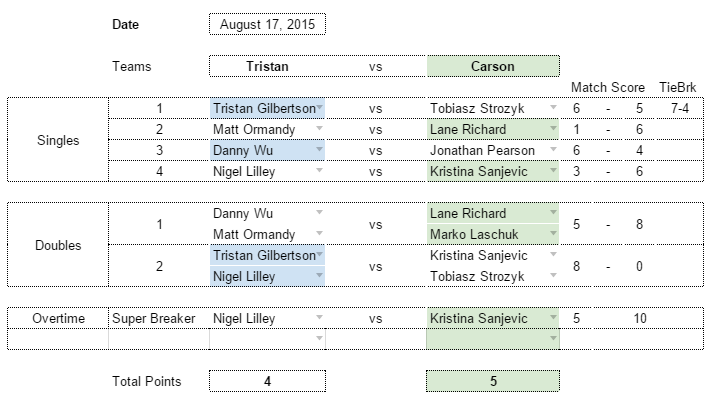
Task: Open Kristina Sanjevic Super Breaker dropdown
Action: [553, 318]
